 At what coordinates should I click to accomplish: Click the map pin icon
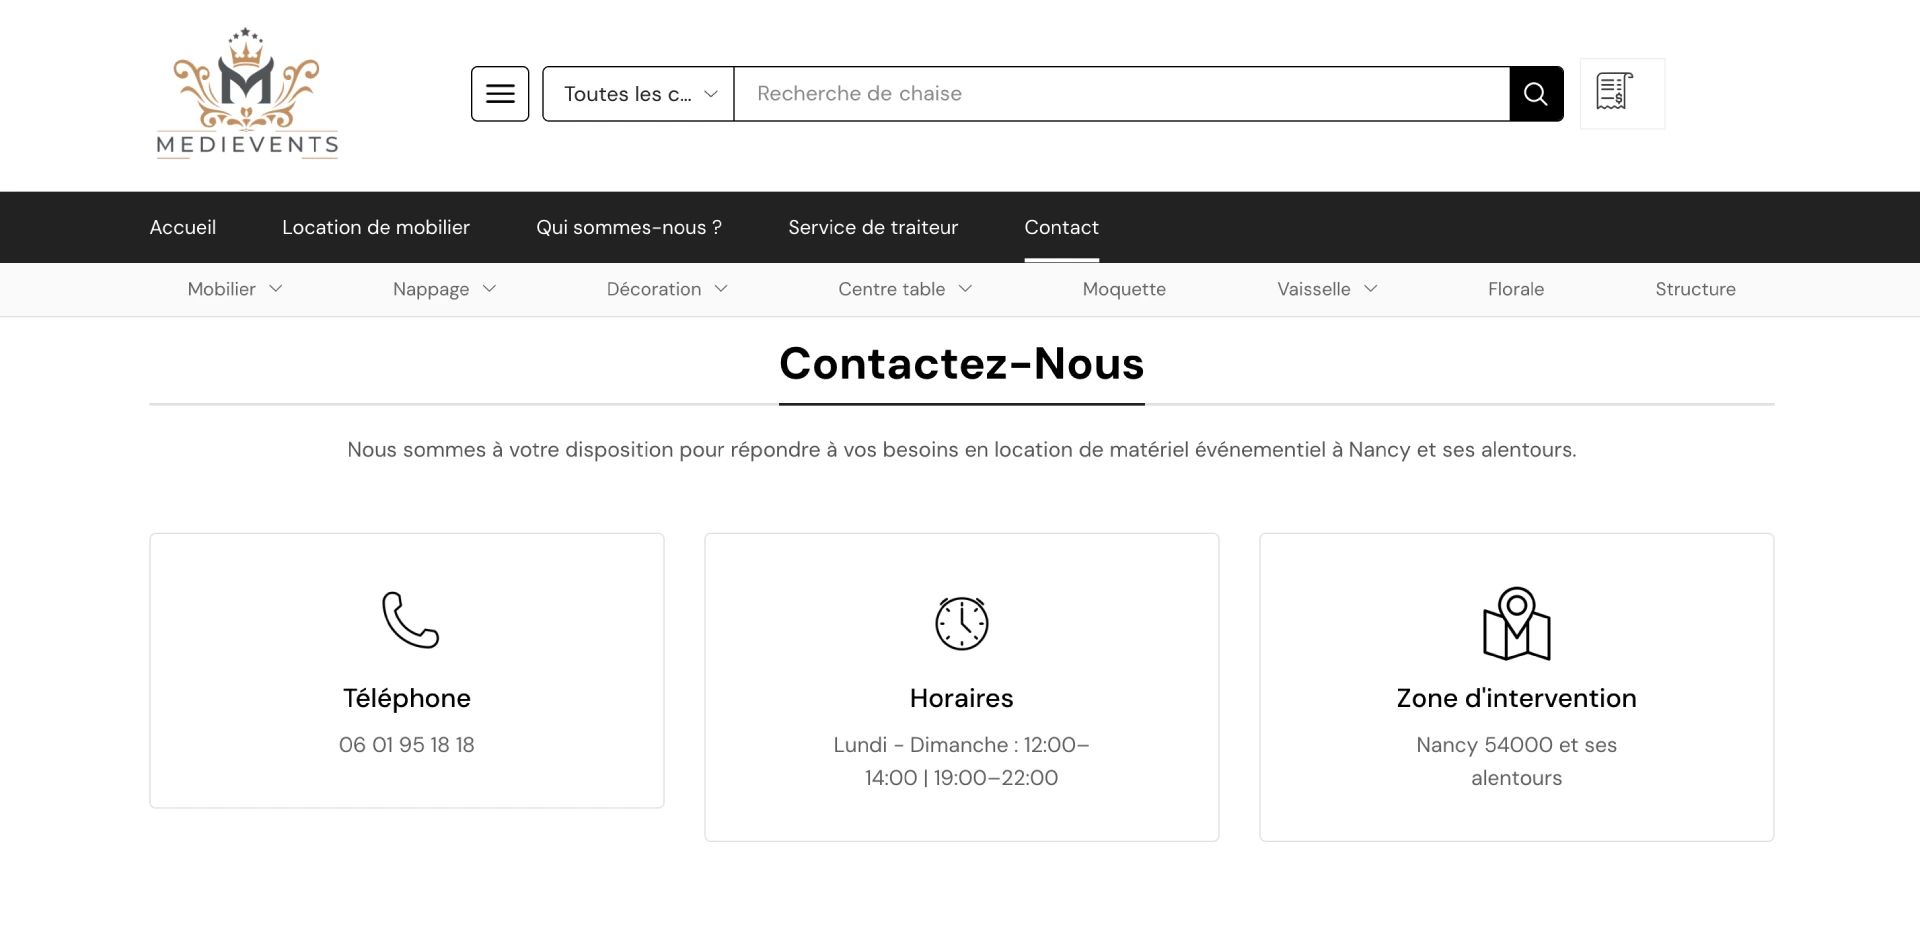[1516, 624]
